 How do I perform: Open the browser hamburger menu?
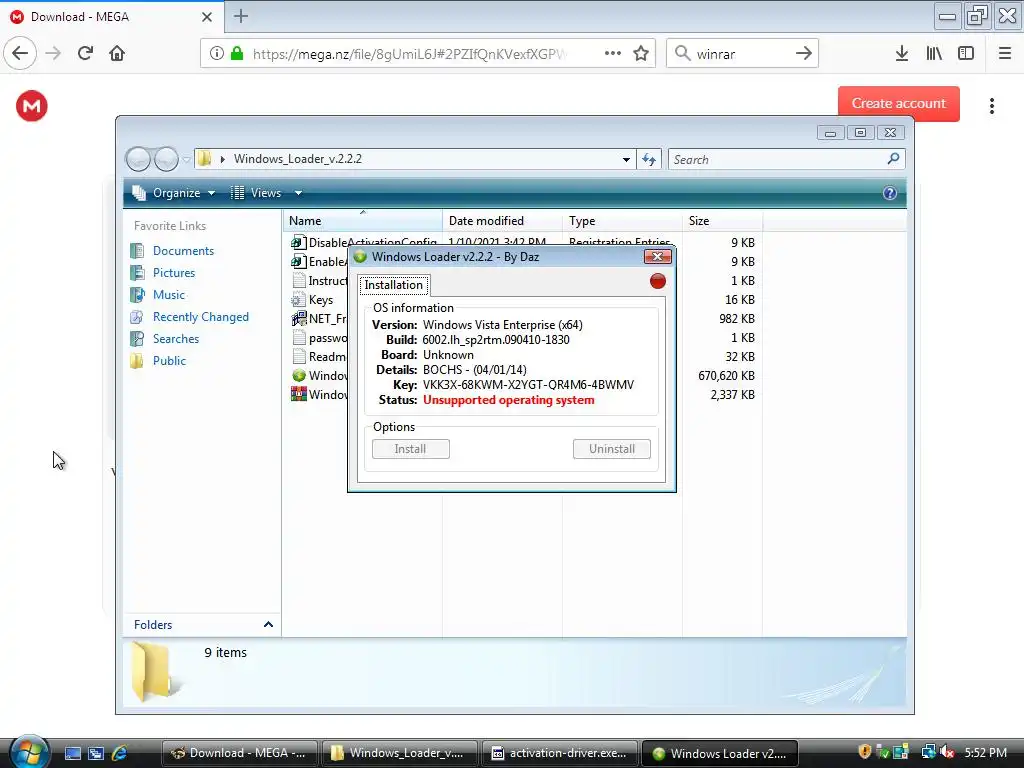click(x=1005, y=53)
